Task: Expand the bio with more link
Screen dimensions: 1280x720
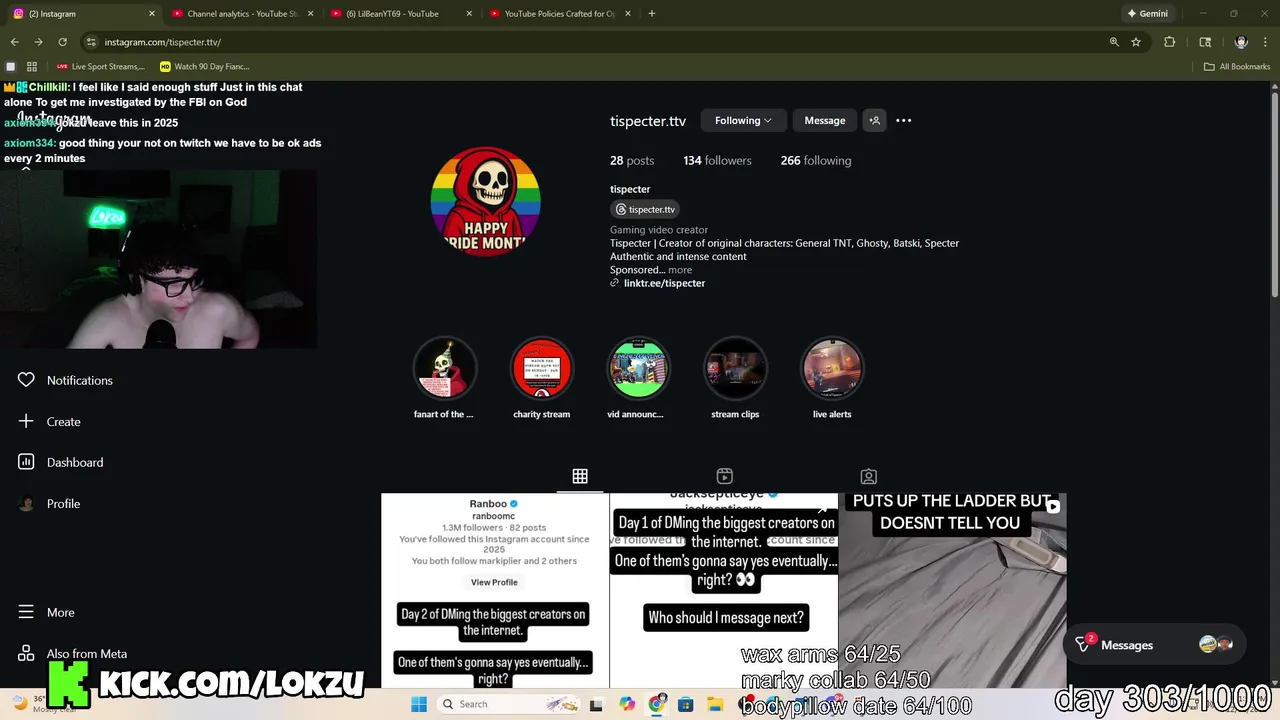Action: pos(680,270)
